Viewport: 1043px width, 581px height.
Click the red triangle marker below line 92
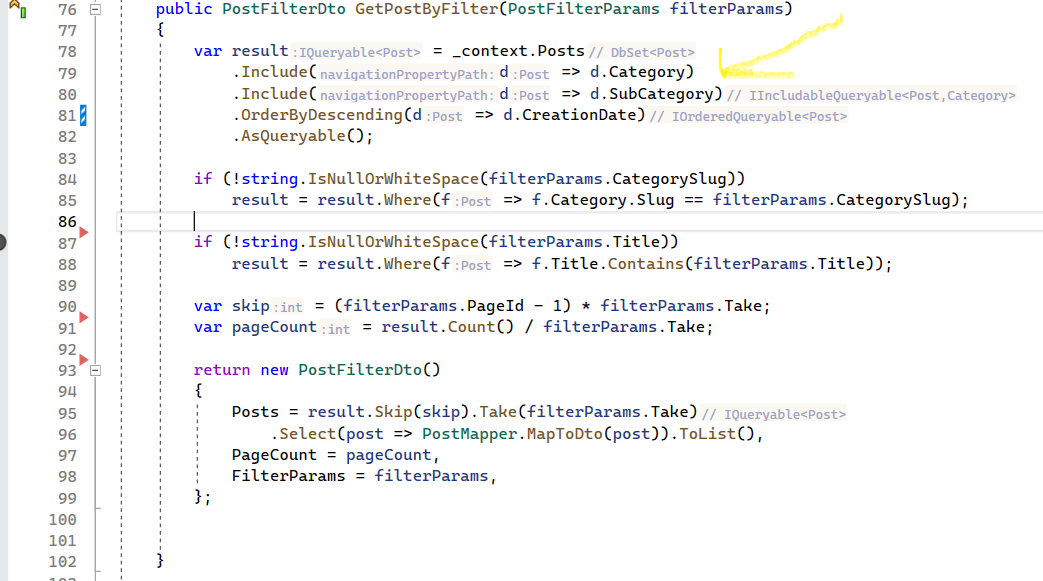click(x=84, y=359)
